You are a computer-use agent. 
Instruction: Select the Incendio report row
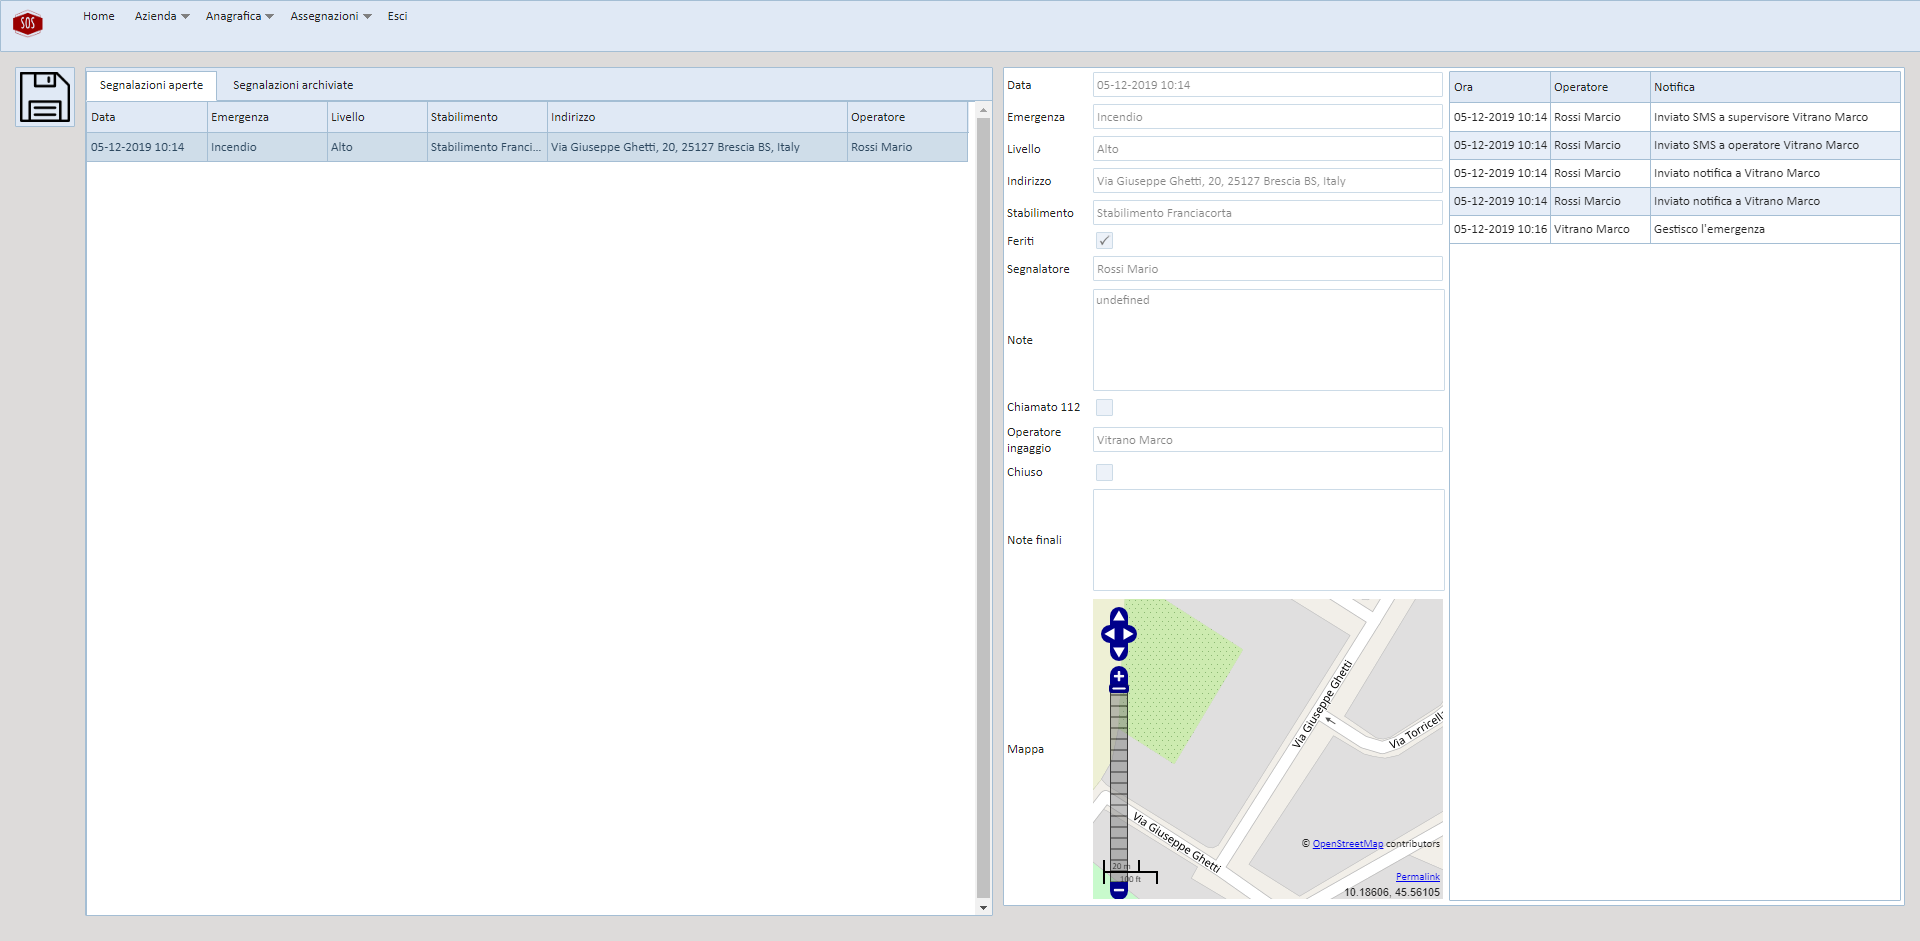point(527,147)
